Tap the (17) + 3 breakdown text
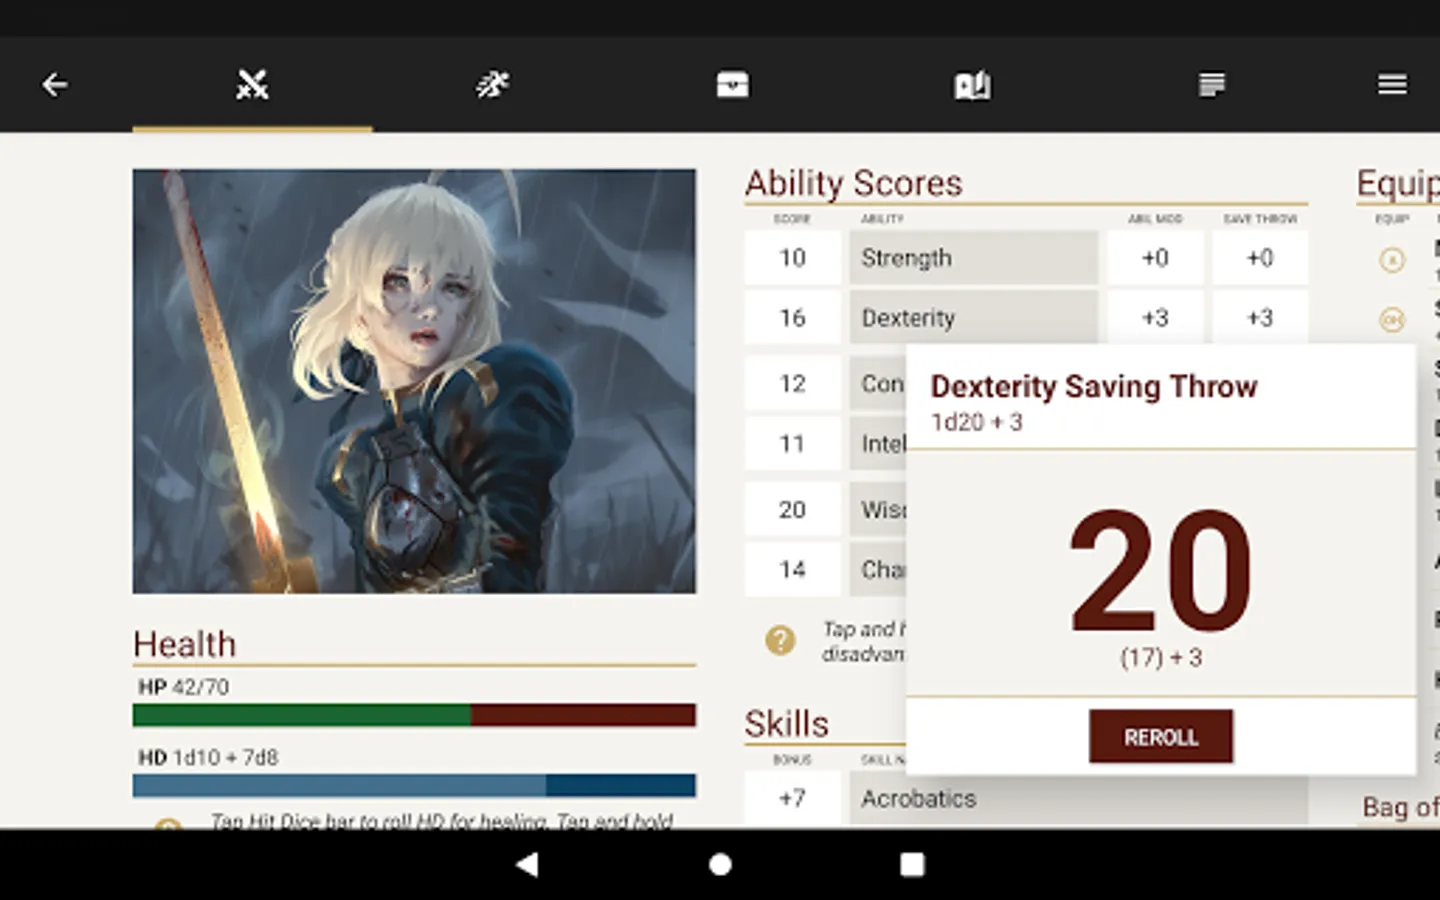 pyautogui.click(x=1161, y=657)
